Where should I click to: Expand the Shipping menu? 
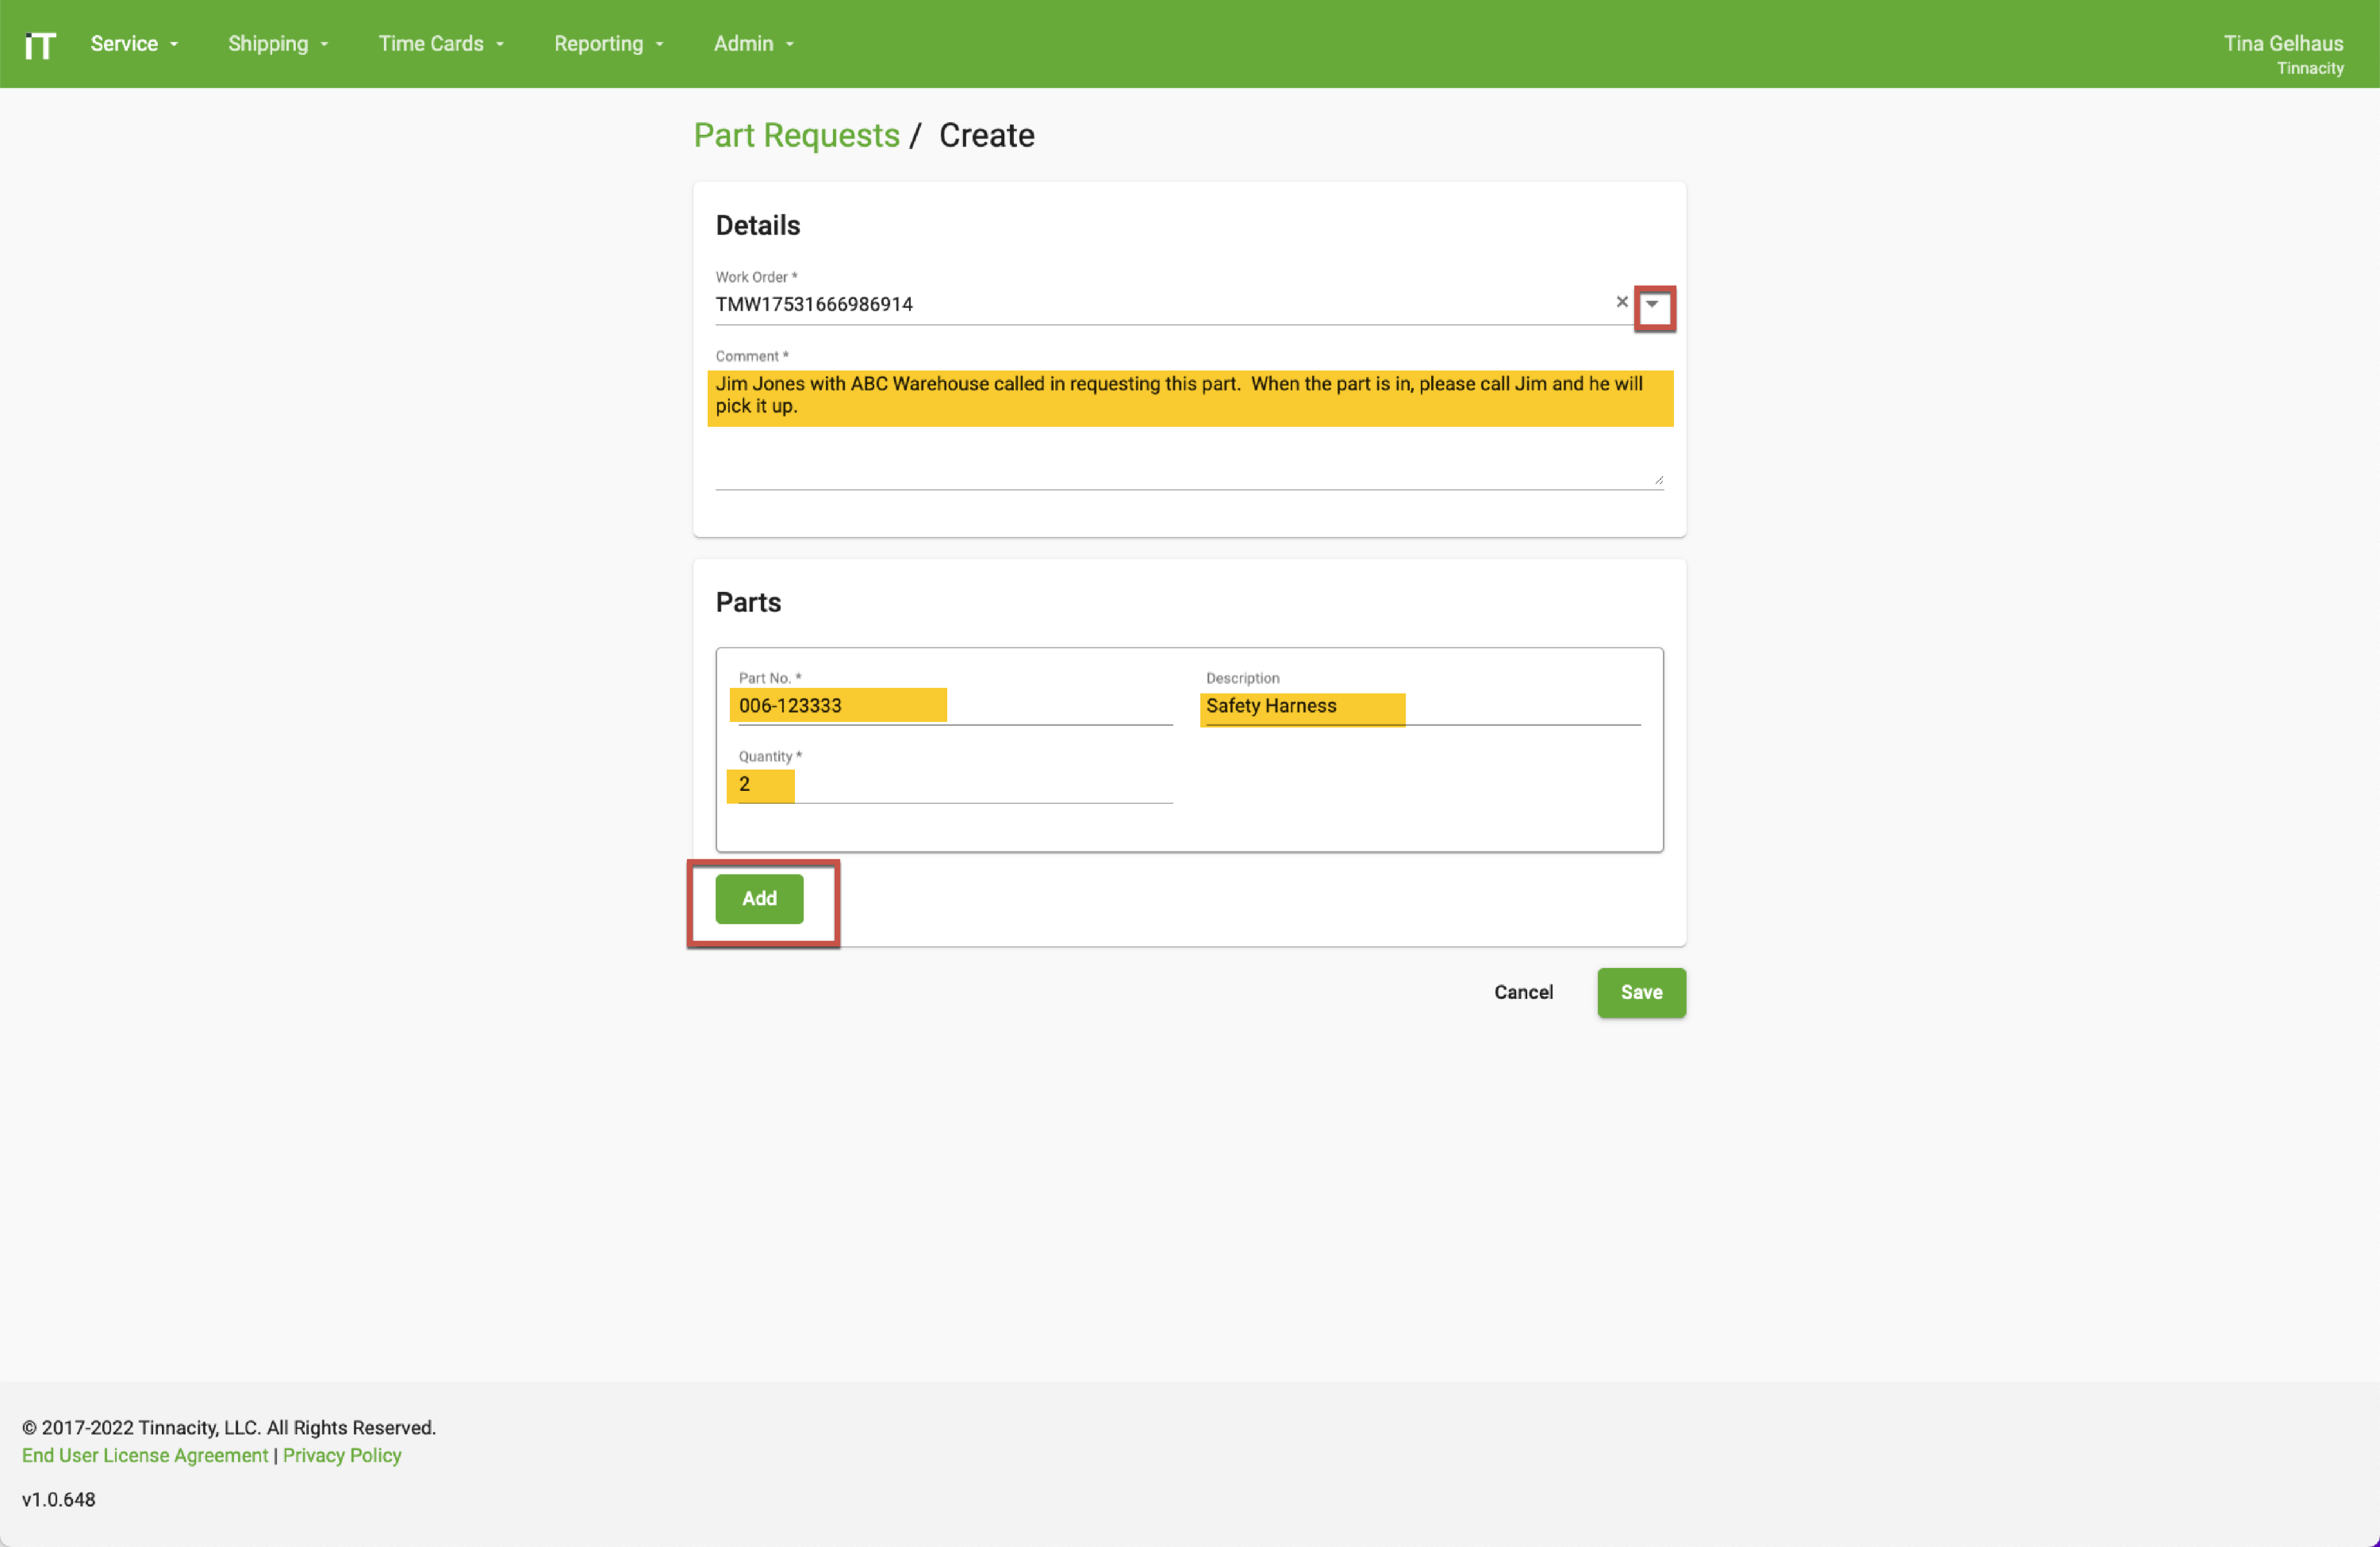pos(277,44)
